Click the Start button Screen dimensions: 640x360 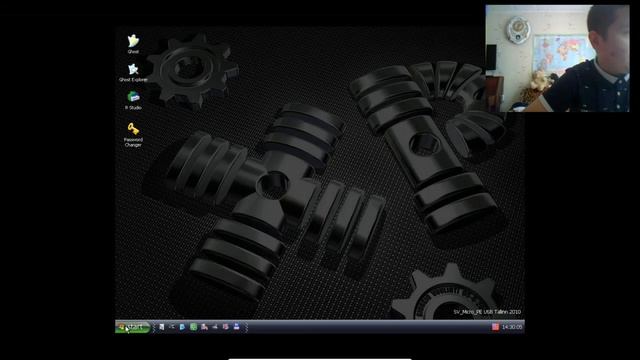point(133,327)
